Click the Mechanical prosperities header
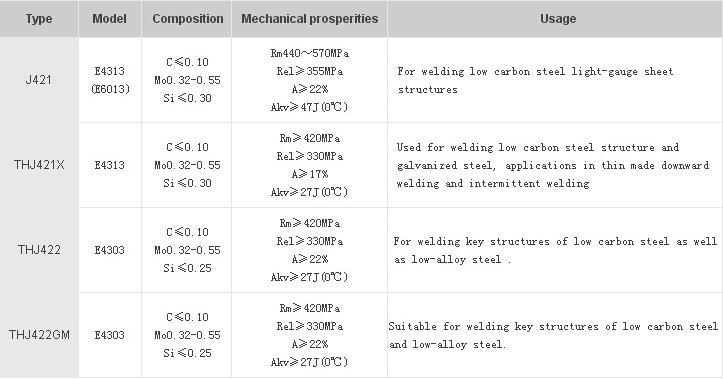Viewport: 723px width, 379px height. tap(309, 18)
